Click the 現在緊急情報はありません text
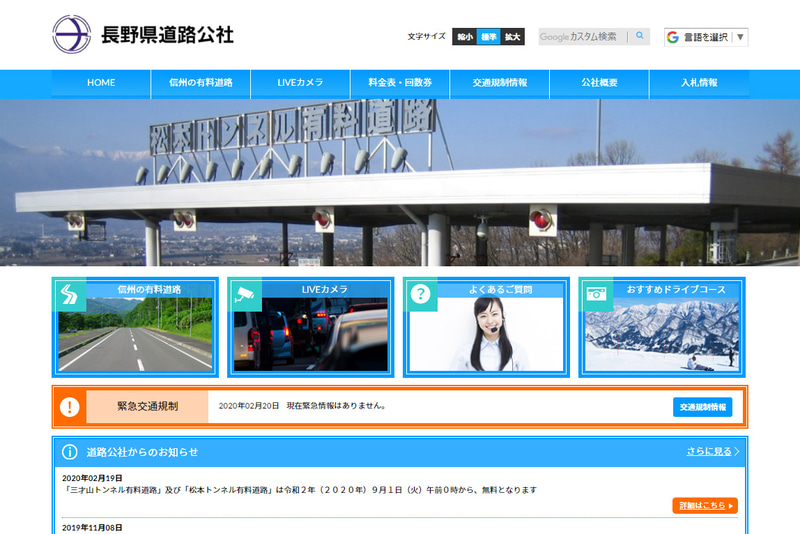 coord(337,406)
